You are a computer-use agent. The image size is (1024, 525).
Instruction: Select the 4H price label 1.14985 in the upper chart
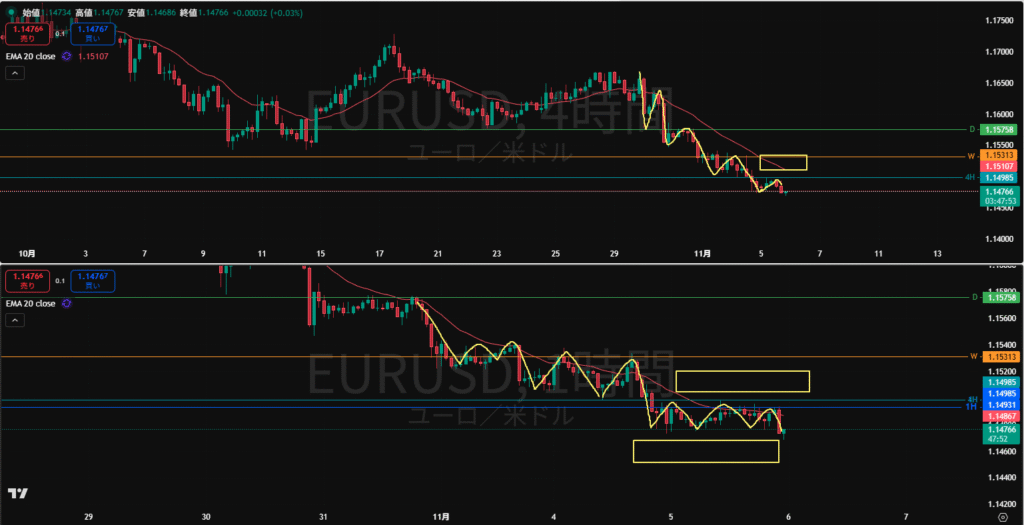1000,177
